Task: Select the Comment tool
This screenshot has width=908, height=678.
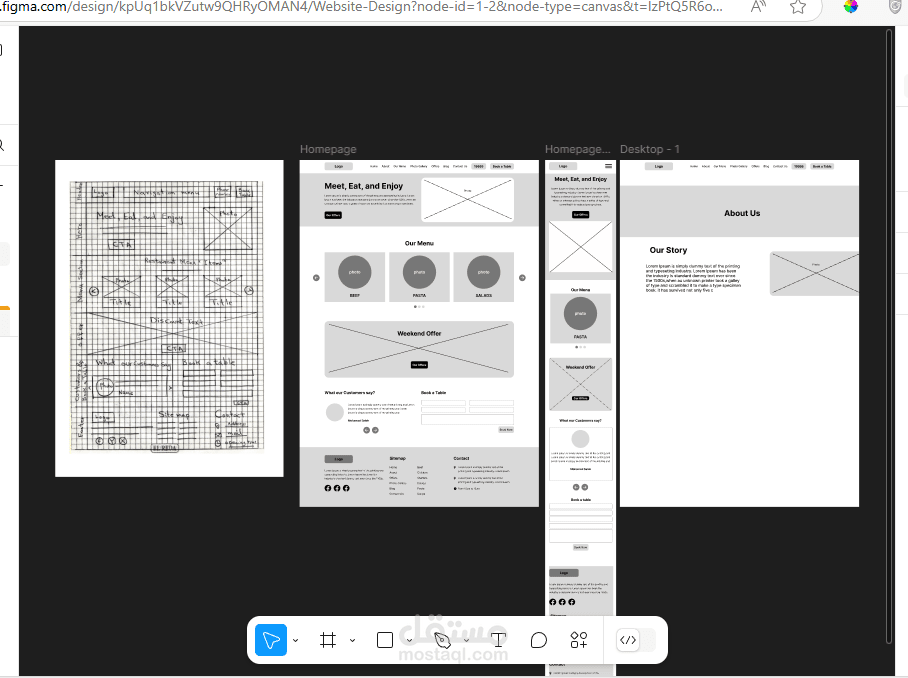Action: [x=539, y=640]
